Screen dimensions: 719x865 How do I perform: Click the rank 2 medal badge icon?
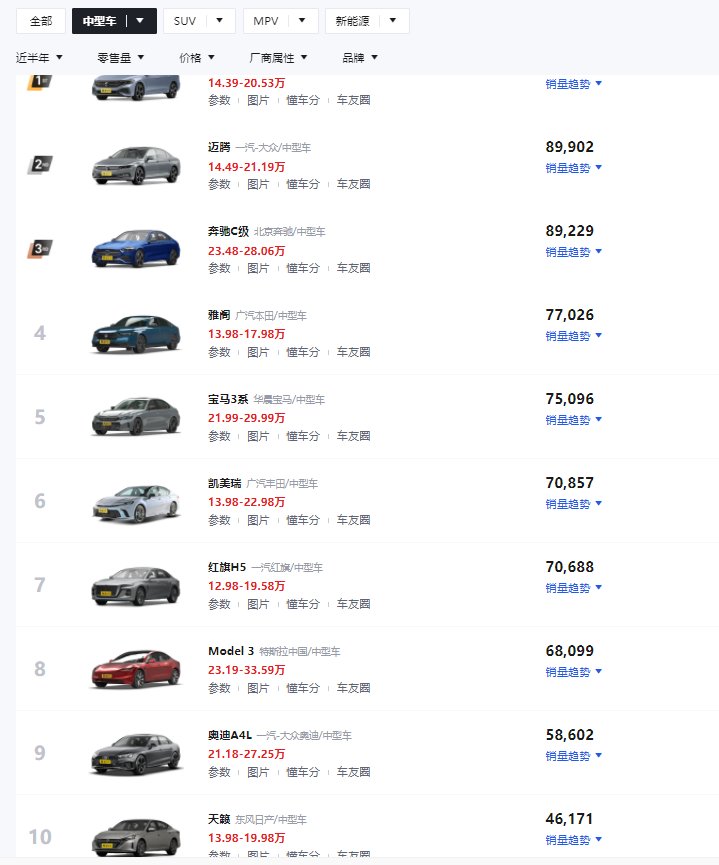coord(40,165)
